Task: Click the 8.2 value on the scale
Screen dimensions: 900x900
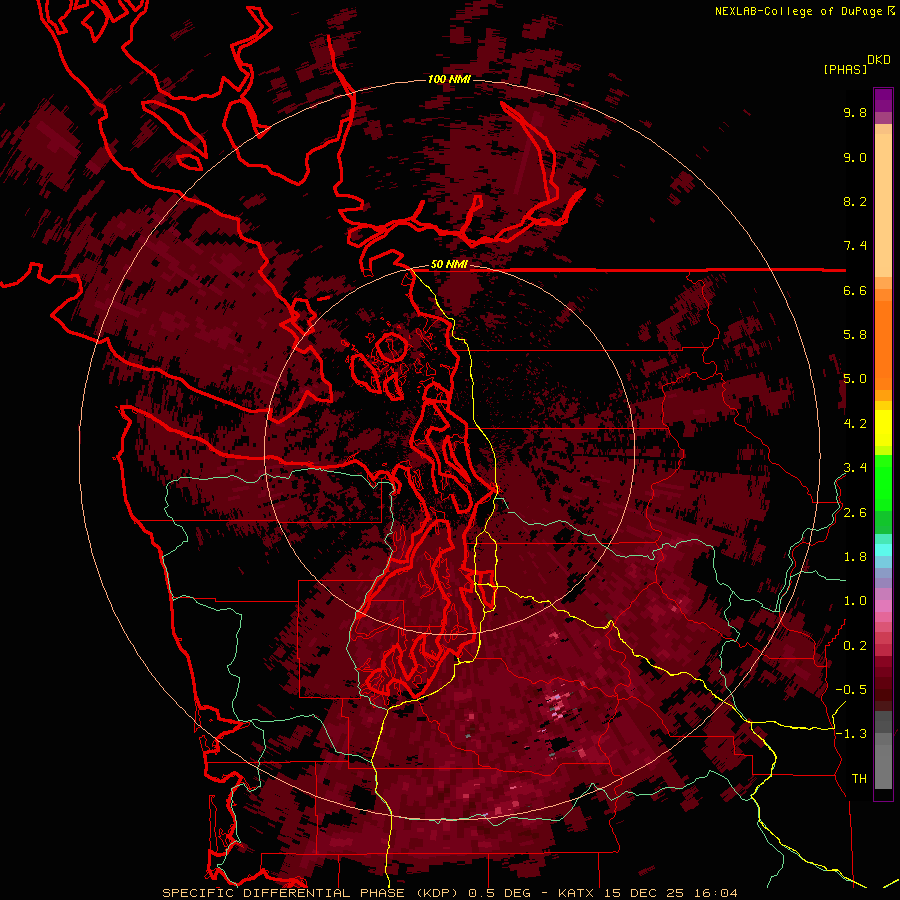Action: pos(855,201)
